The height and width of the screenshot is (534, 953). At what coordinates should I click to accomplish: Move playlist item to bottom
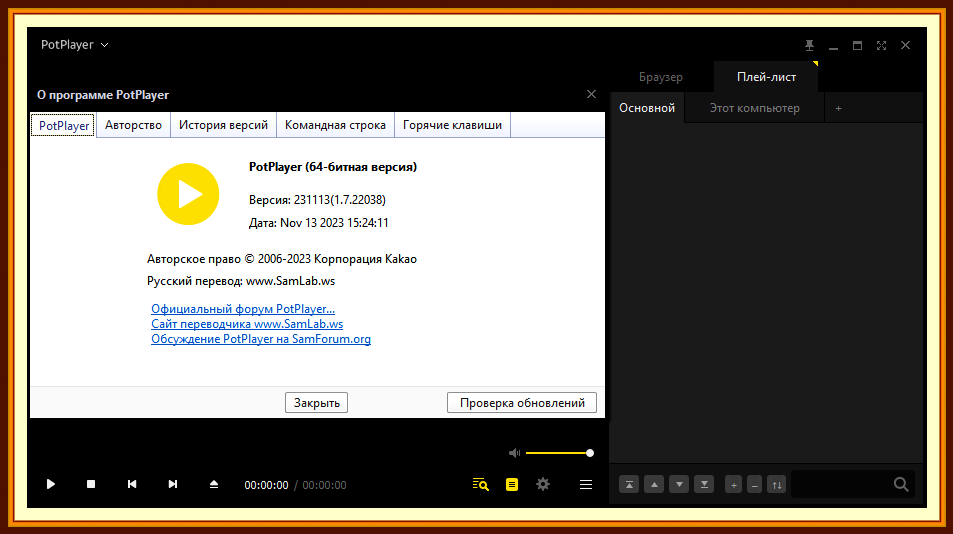pyautogui.click(x=704, y=485)
